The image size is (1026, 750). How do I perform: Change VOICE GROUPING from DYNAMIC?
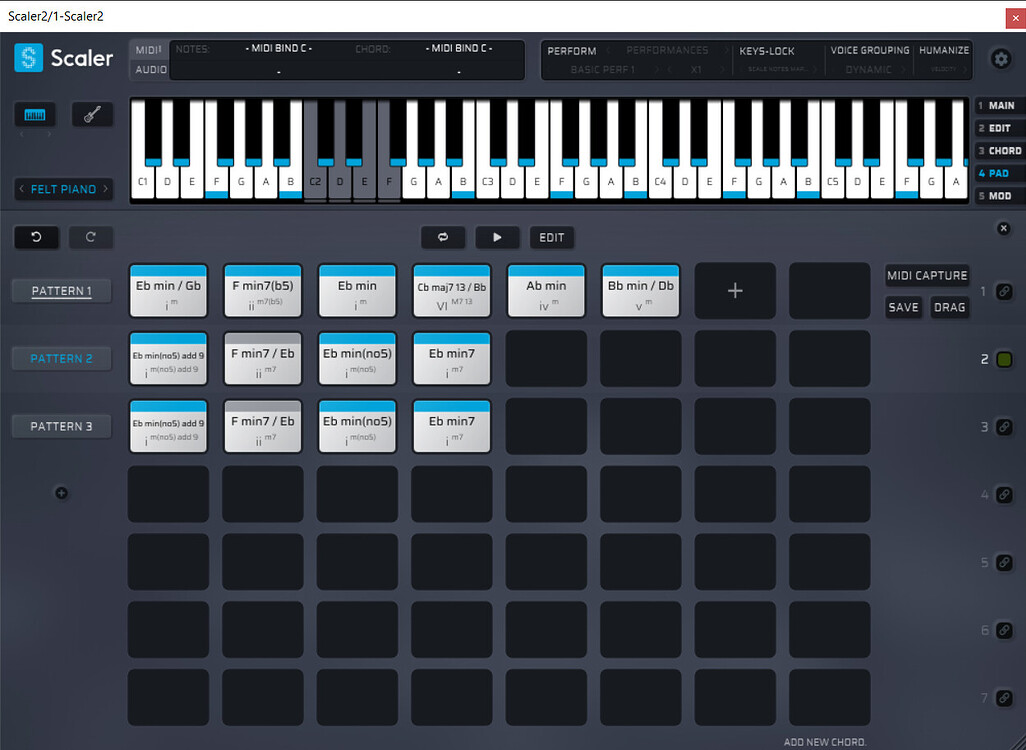click(x=869, y=69)
